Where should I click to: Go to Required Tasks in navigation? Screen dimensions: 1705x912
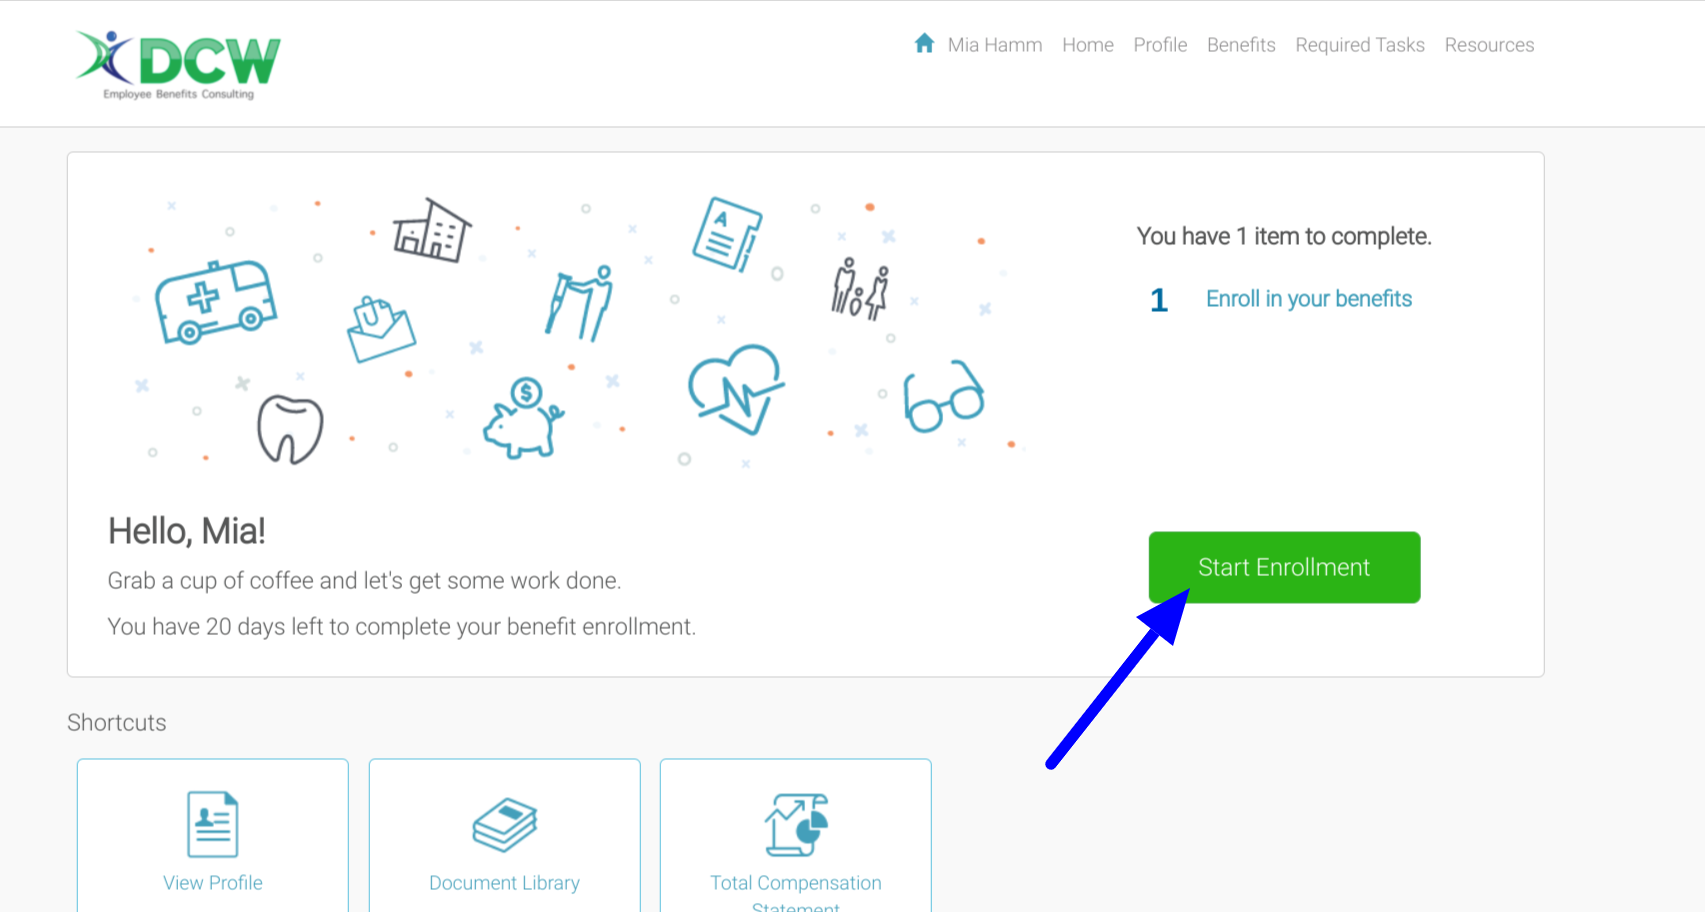point(1359,45)
